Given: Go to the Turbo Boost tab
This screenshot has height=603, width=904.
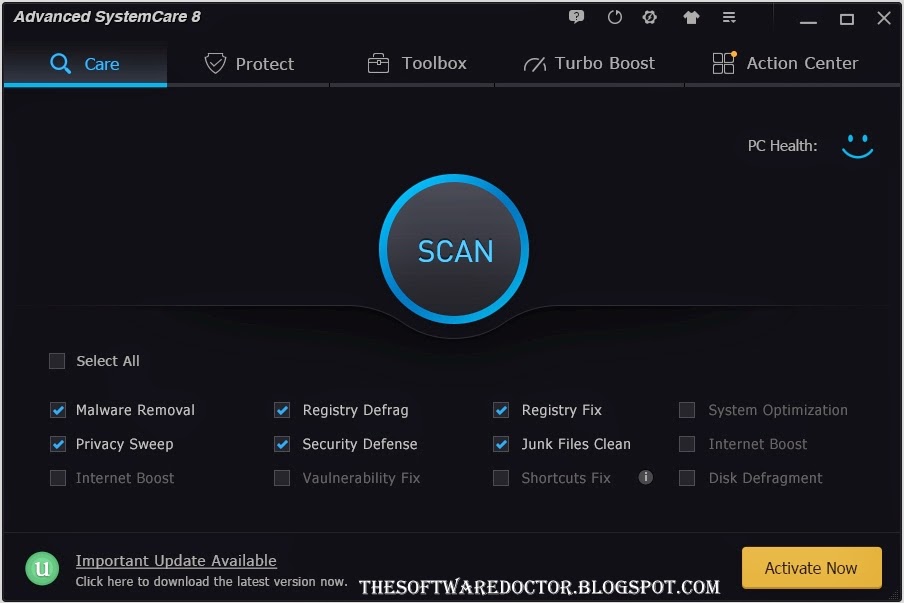Looking at the screenshot, I should [589, 63].
